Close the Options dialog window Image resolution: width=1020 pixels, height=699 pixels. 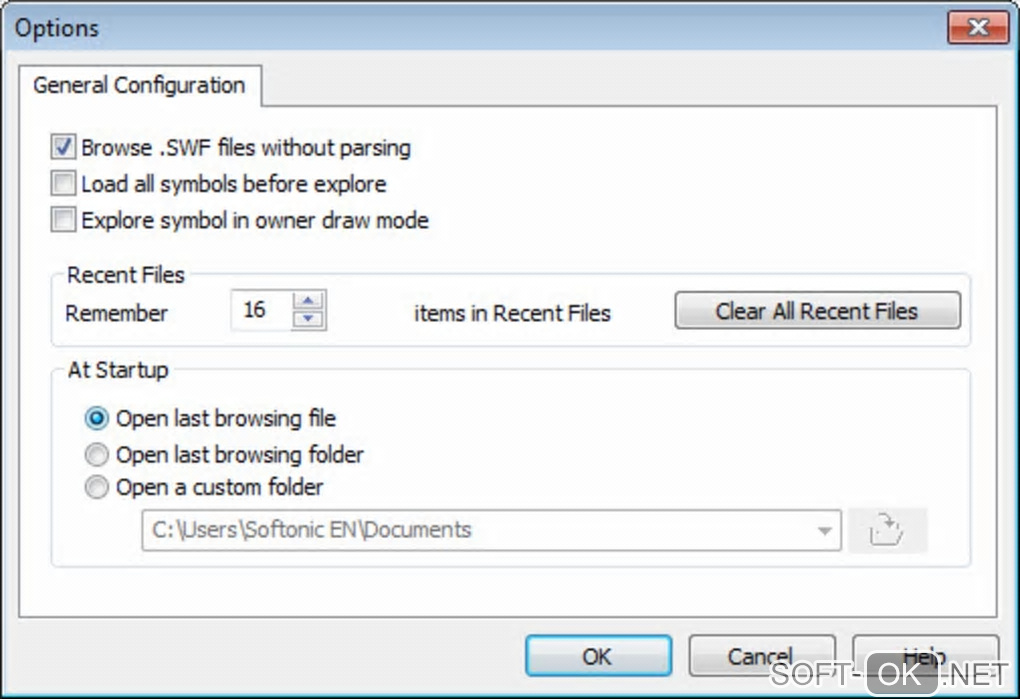[978, 28]
